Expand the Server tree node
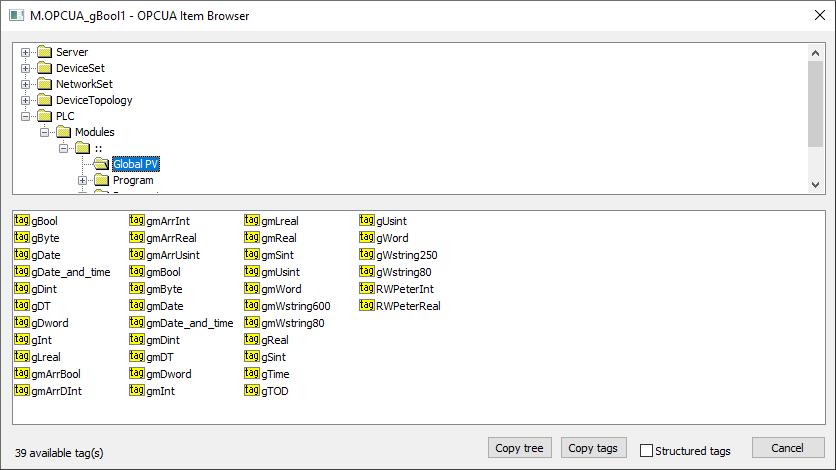Screen dimensions: 836x470 click(26, 52)
